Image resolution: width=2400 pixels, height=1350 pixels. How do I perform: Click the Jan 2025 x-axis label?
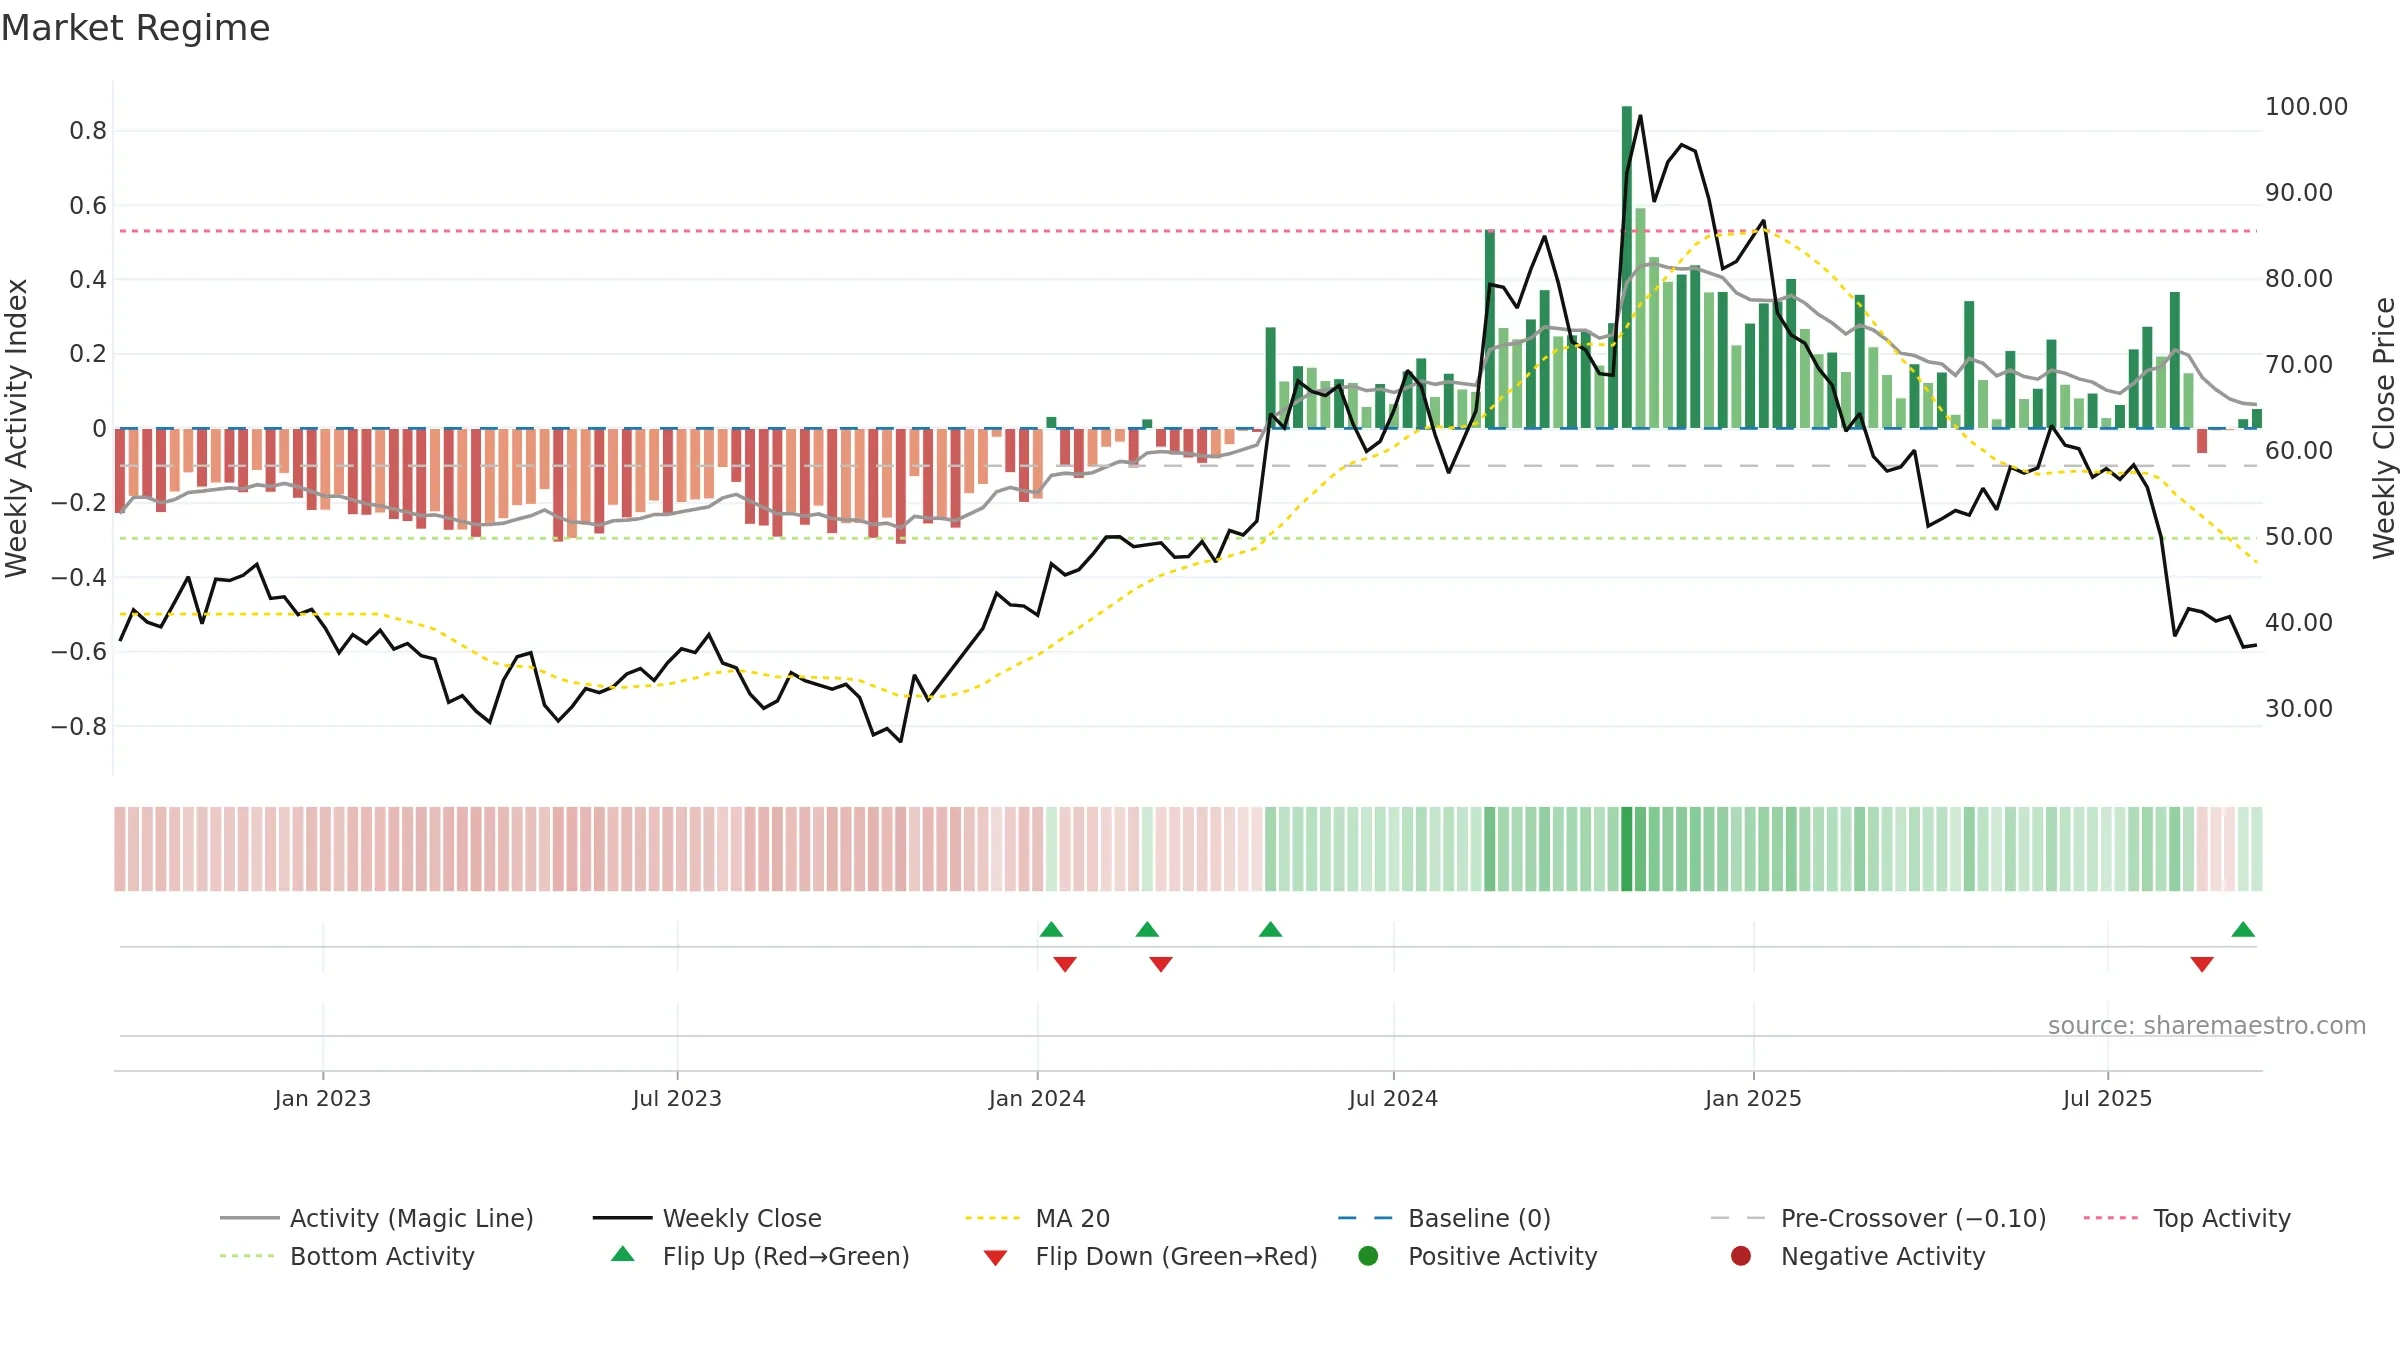(1753, 1099)
